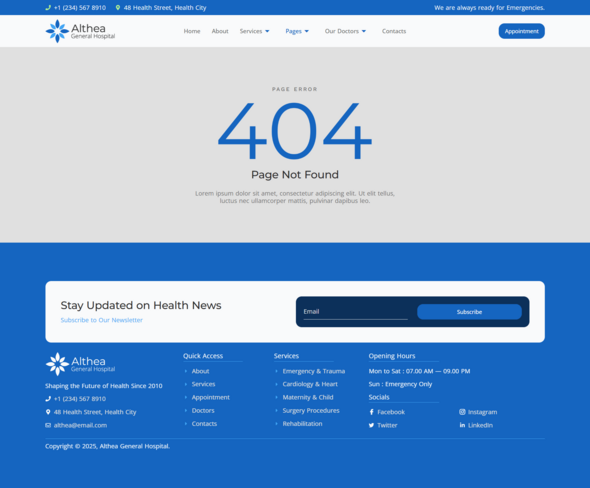Open footer Doctors link
The height and width of the screenshot is (488, 590).
(203, 410)
